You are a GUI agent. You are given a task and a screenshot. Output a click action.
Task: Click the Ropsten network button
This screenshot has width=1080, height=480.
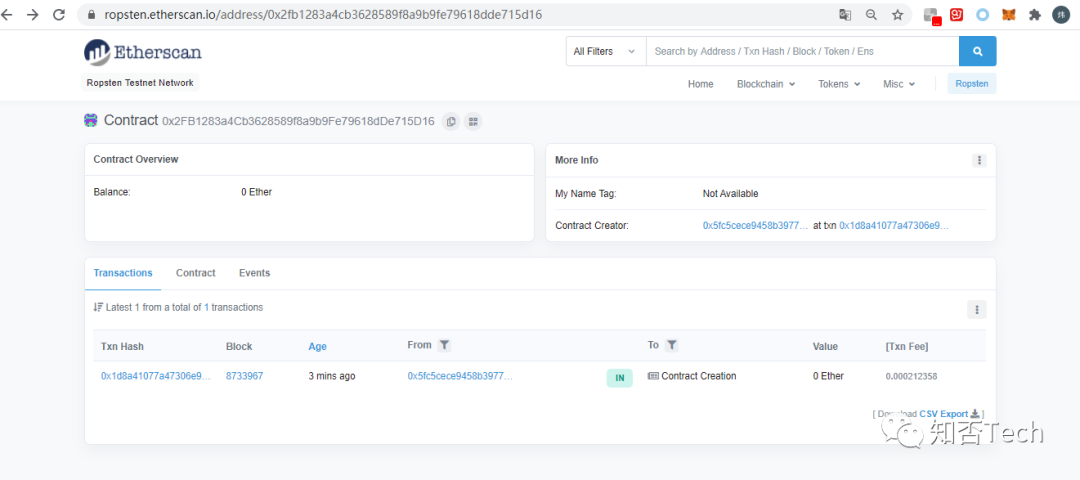(x=972, y=84)
